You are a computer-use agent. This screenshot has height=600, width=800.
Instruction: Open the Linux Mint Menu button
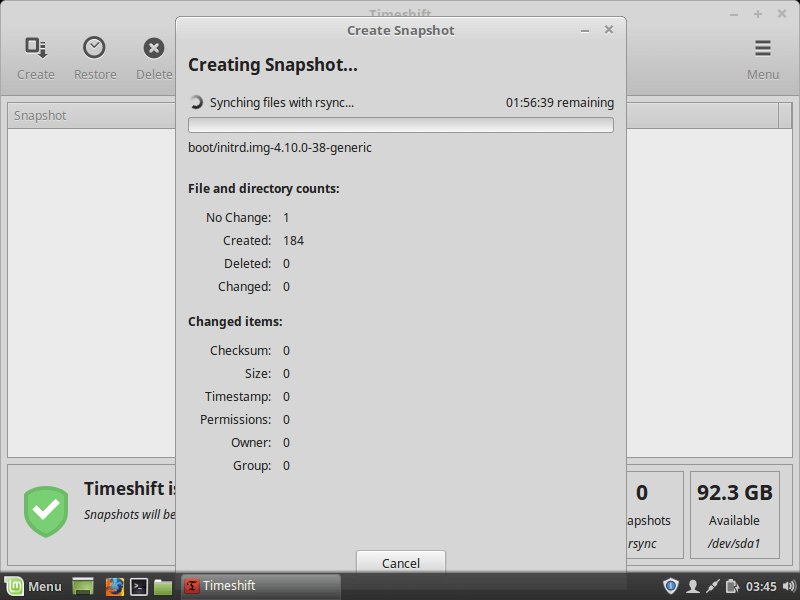coord(34,586)
